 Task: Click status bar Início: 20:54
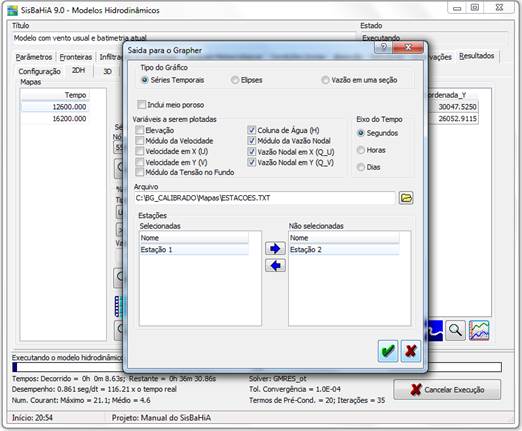[32, 418]
